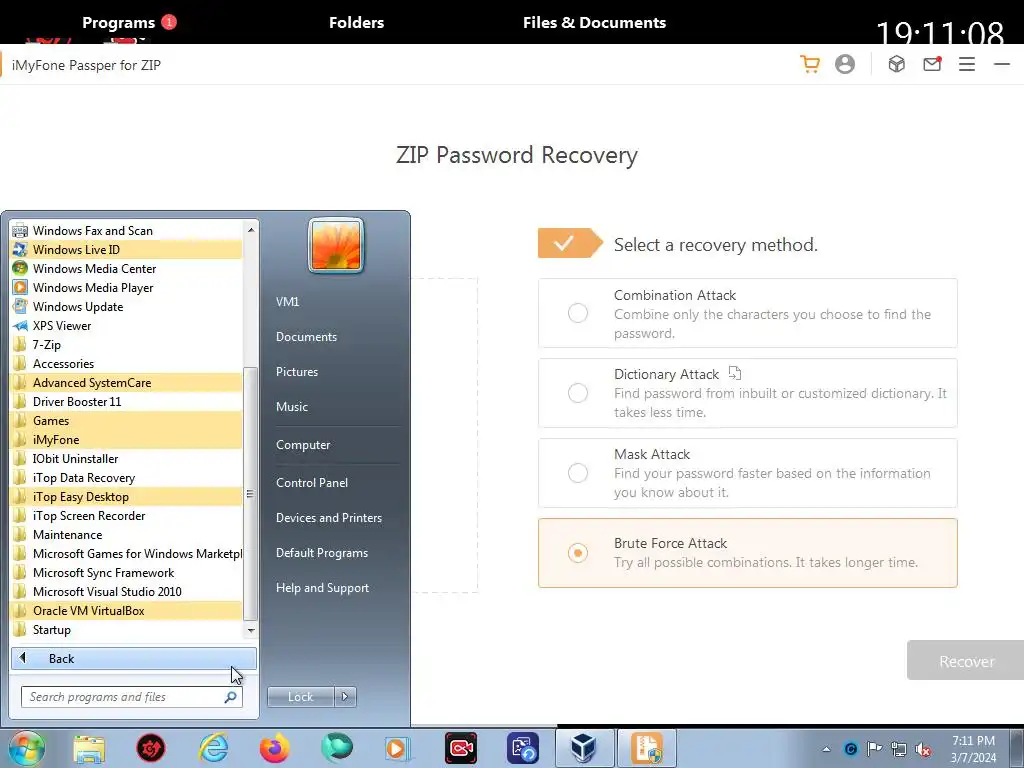The width and height of the screenshot is (1024, 768).
Task: Click the Recover button
Action: click(966, 661)
